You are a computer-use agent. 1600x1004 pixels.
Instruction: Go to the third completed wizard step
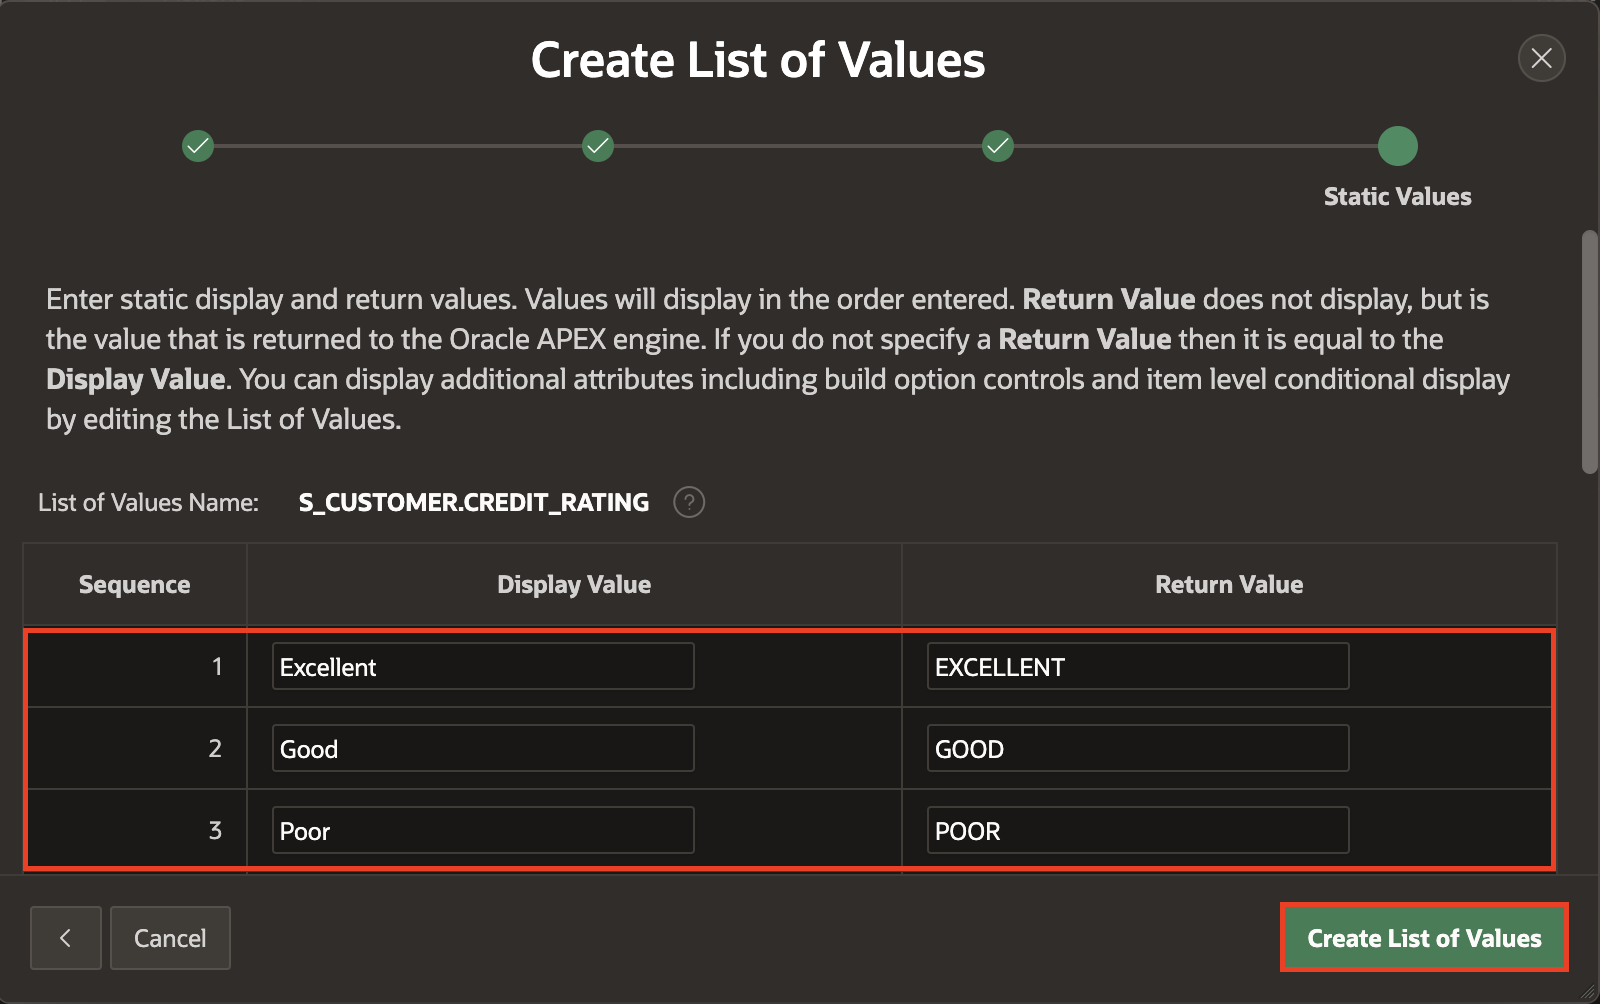click(998, 146)
